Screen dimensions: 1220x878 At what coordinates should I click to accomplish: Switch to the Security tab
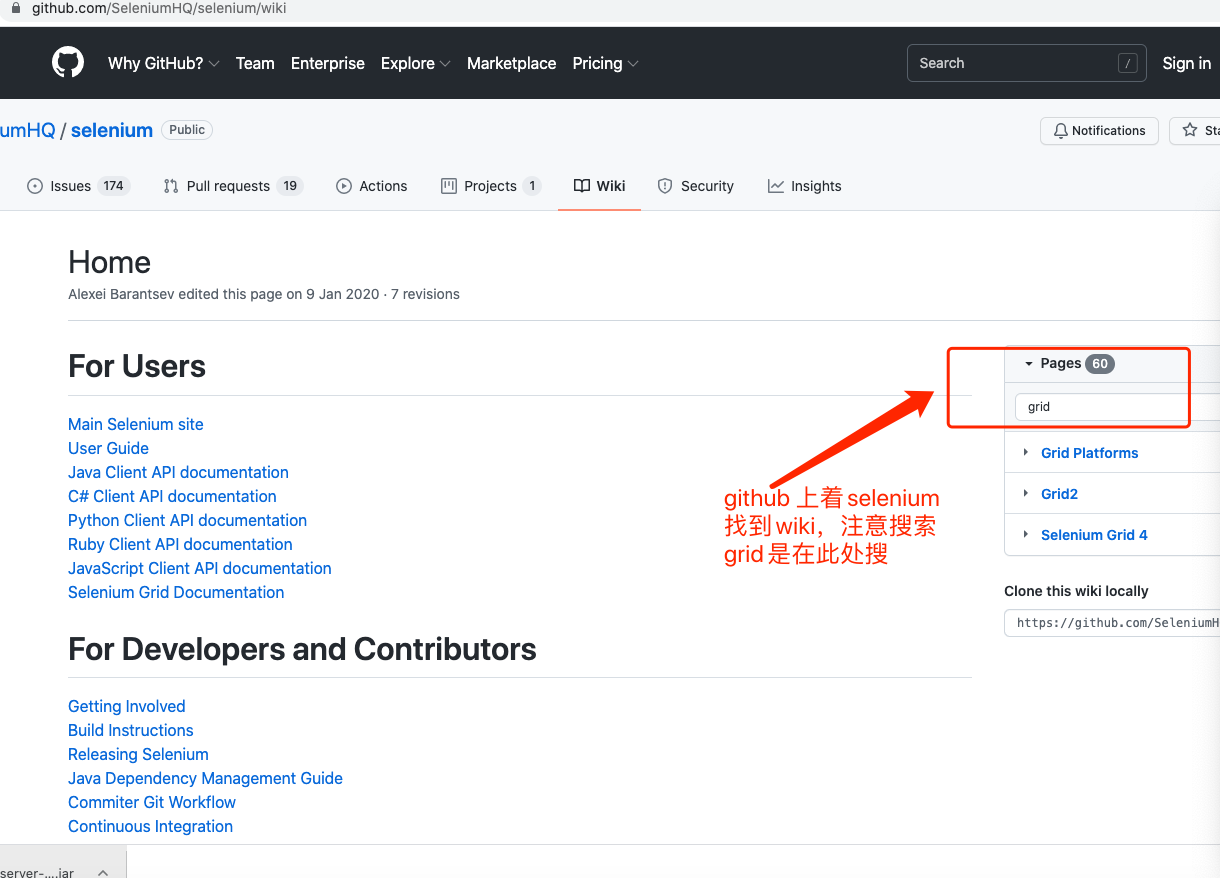tap(696, 186)
